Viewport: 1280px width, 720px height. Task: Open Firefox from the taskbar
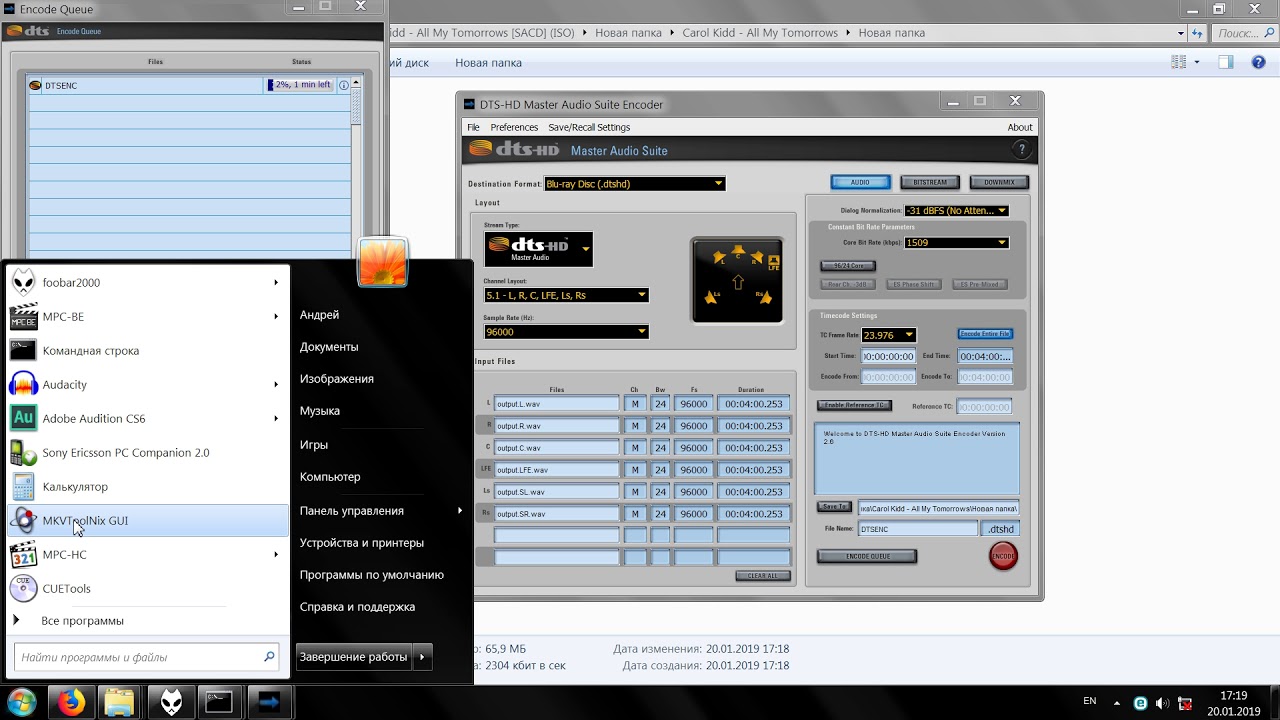pyautogui.click(x=71, y=702)
